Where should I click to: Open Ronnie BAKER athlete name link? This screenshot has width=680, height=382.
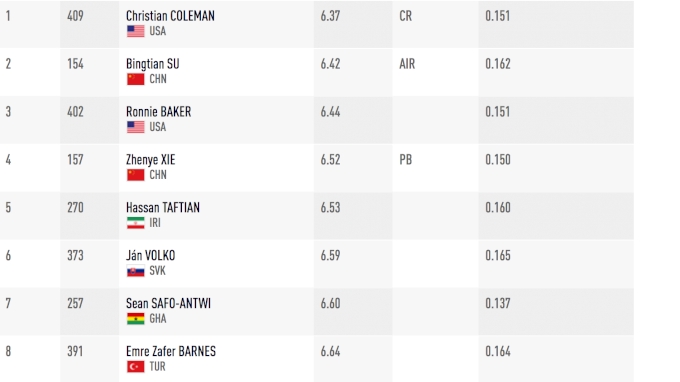[158, 112]
